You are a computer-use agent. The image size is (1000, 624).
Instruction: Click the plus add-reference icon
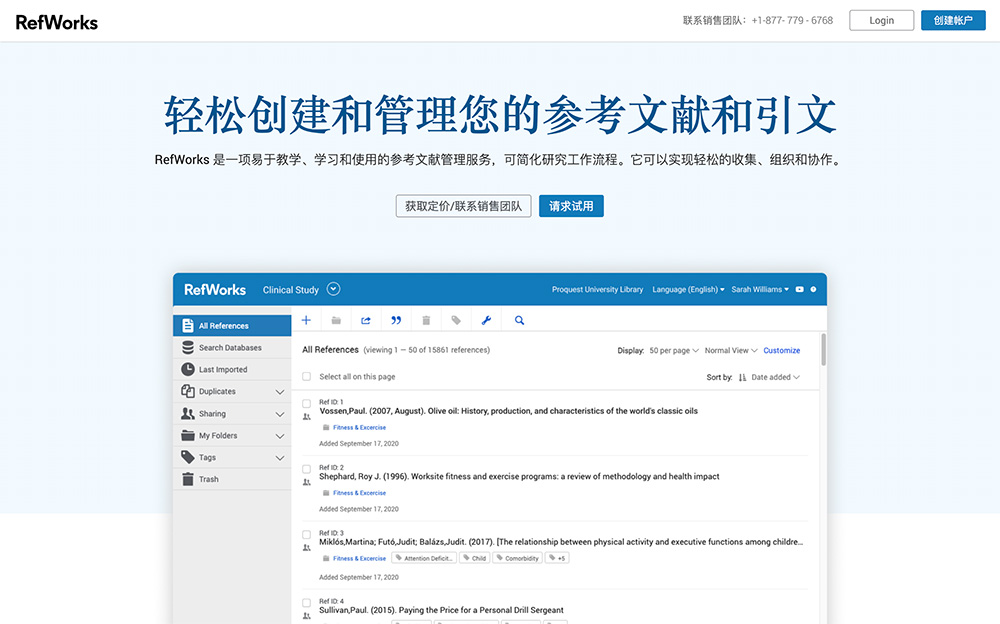(x=306, y=320)
